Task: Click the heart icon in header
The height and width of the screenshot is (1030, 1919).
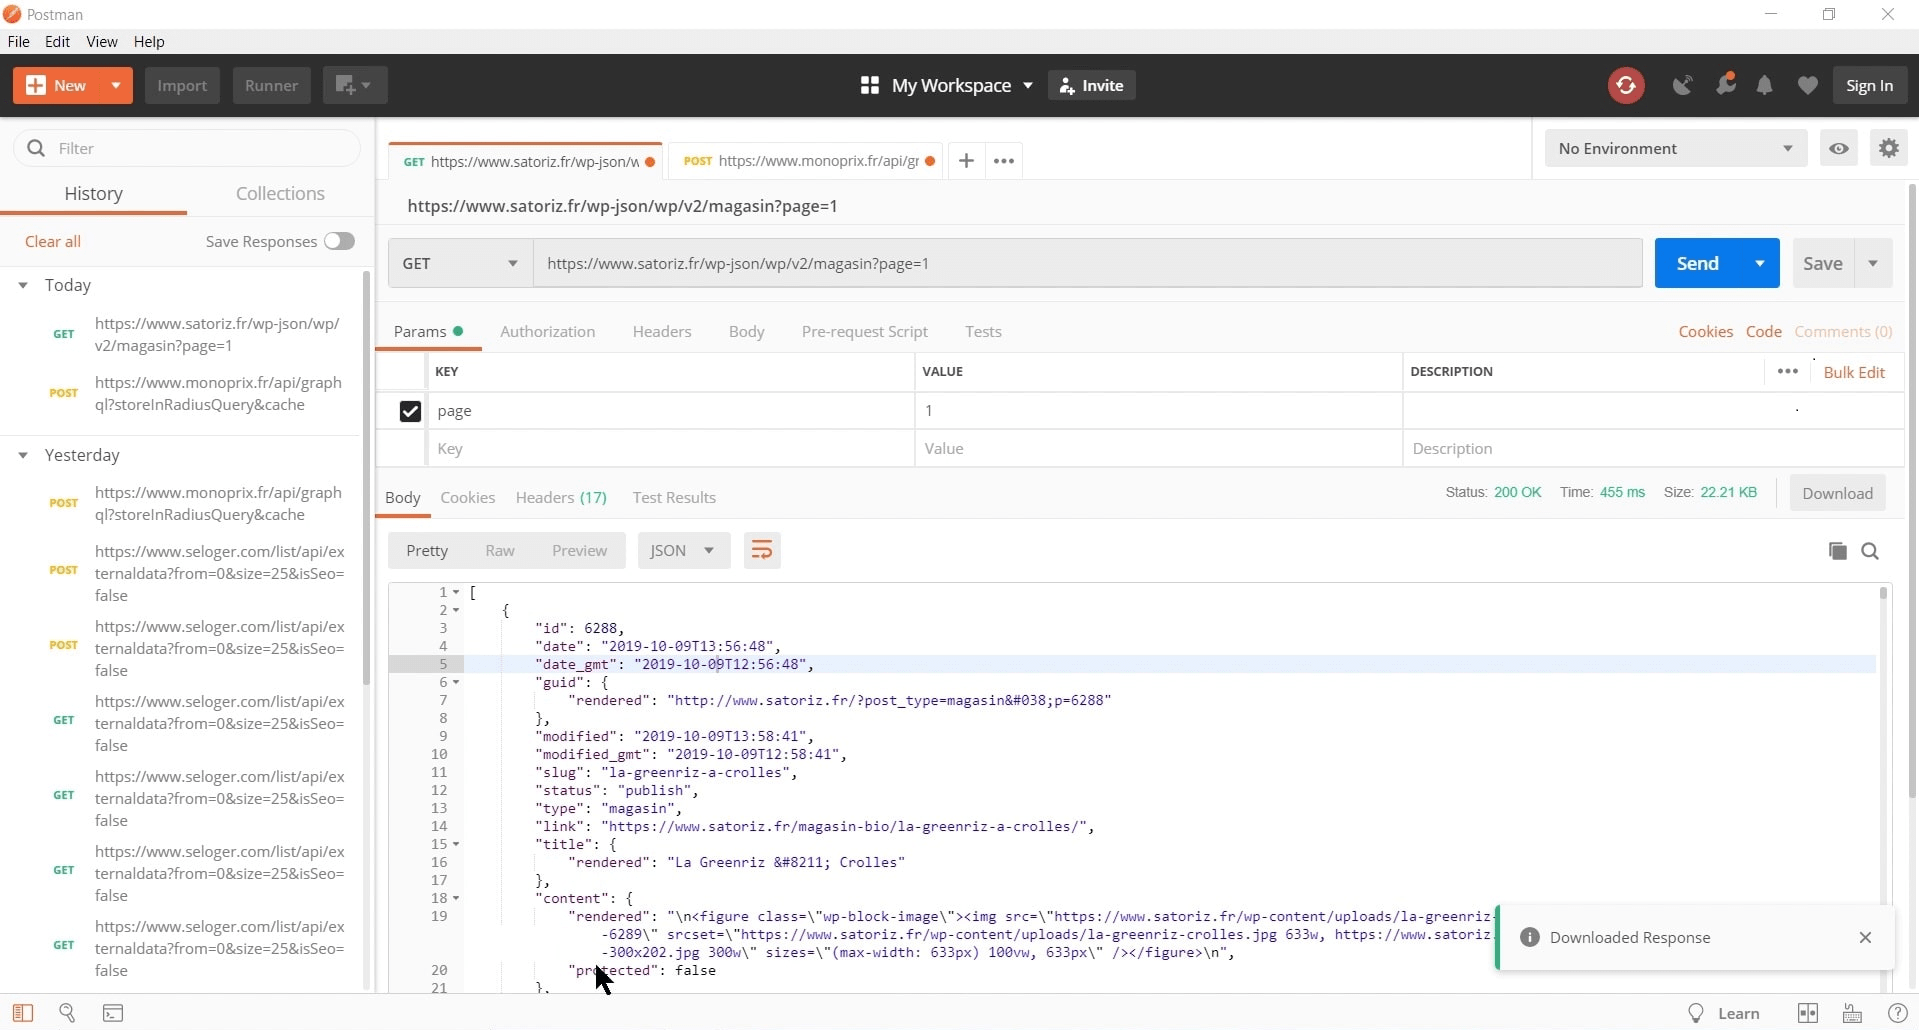Action: (1807, 86)
